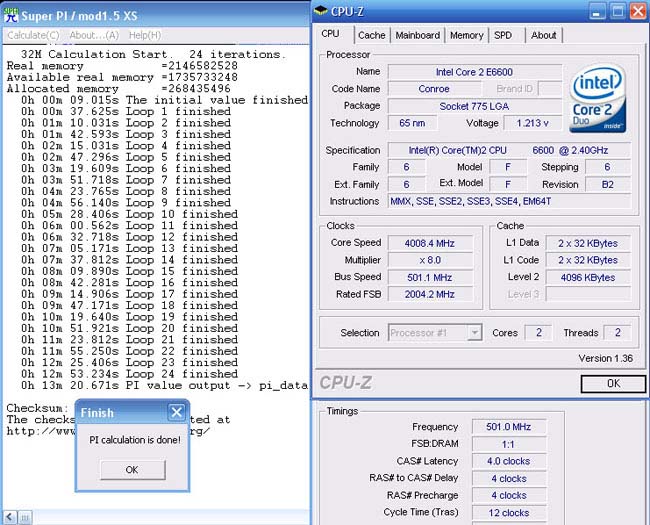This screenshot has height=525, width=650.
Task: Click the PI calculation is done! message
Action: click(135, 440)
